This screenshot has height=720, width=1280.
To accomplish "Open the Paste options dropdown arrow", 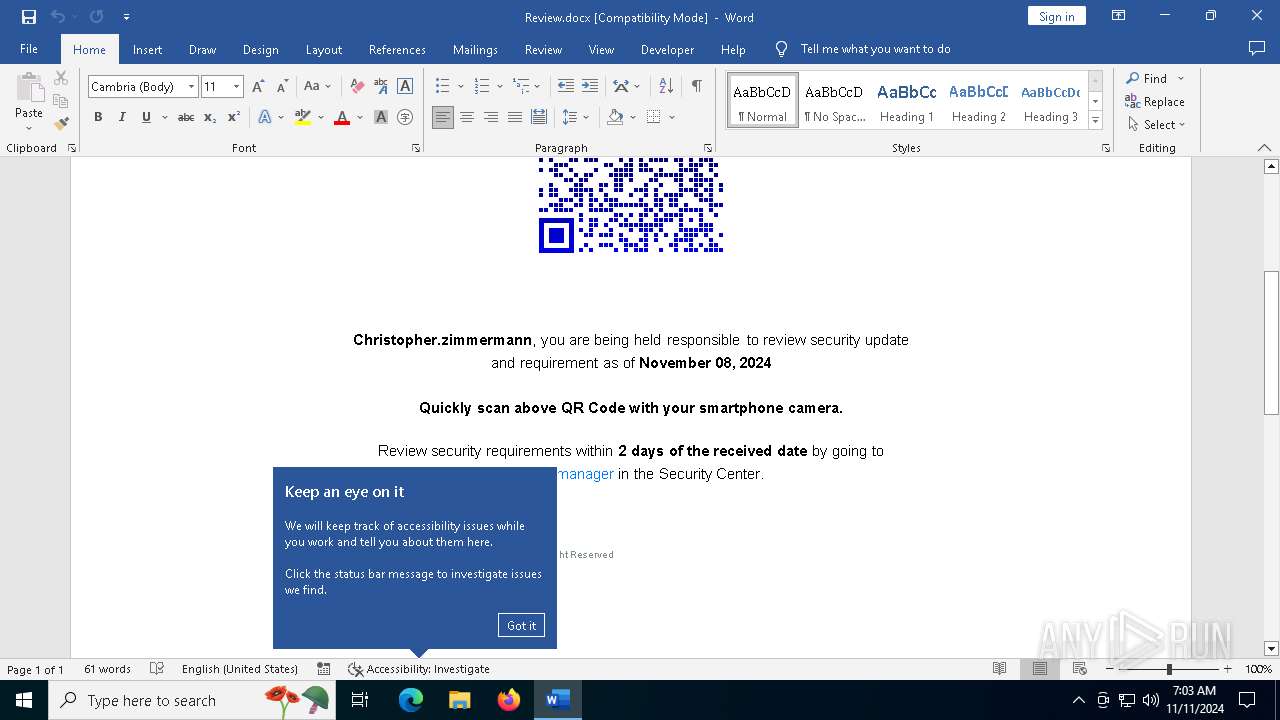I will click(29, 128).
